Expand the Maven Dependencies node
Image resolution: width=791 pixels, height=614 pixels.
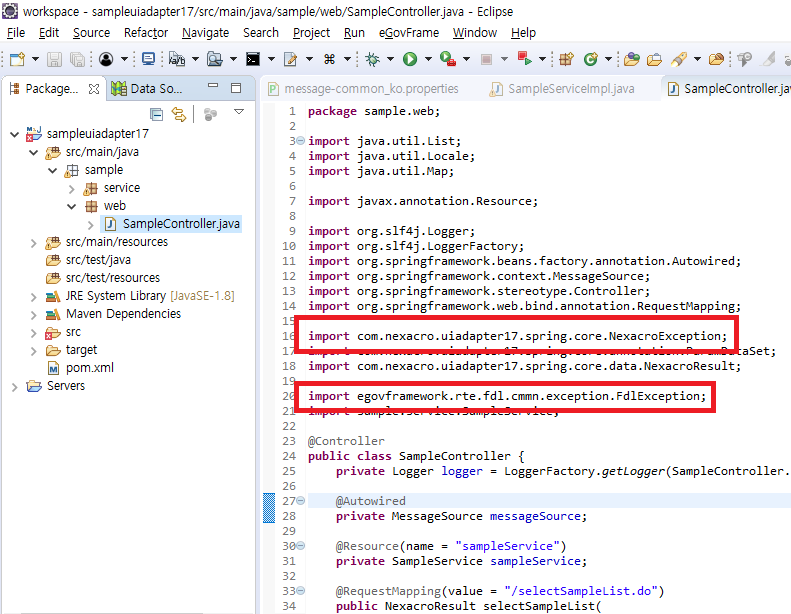tap(35, 314)
